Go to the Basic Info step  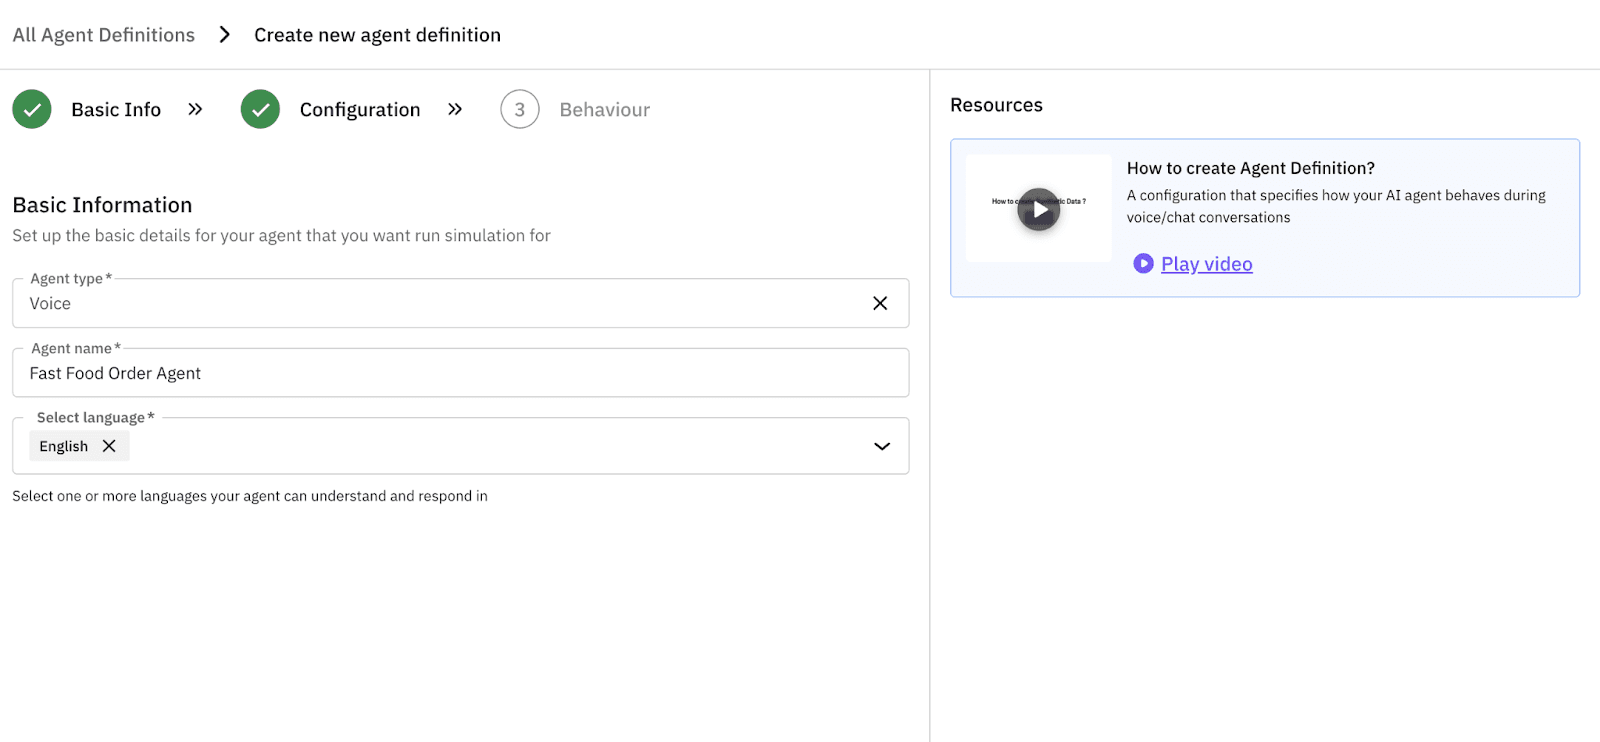point(116,110)
